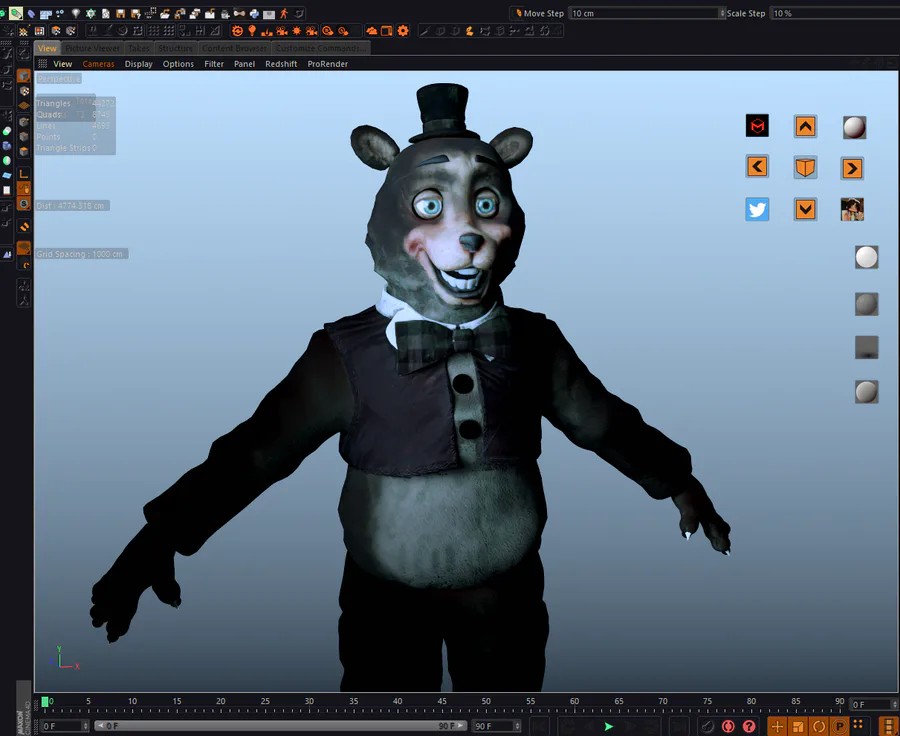Click the white sphere material swatch at top

(x=854, y=127)
